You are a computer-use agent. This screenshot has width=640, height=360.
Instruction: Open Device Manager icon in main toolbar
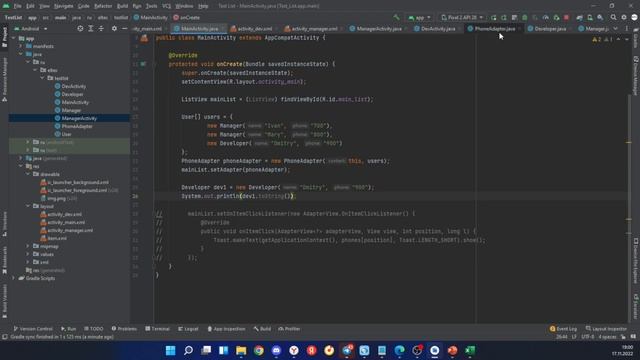click(x=590, y=18)
